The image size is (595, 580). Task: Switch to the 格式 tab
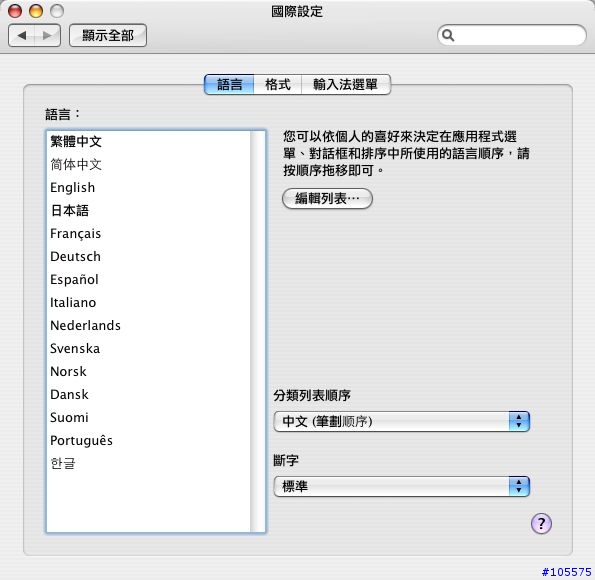[278, 84]
